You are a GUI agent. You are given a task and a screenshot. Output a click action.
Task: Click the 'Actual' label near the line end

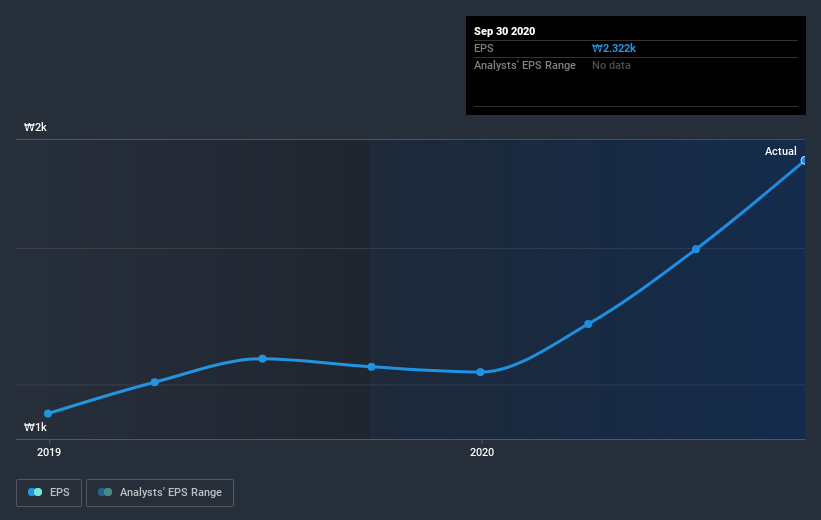pyautogui.click(x=781, y=151)
